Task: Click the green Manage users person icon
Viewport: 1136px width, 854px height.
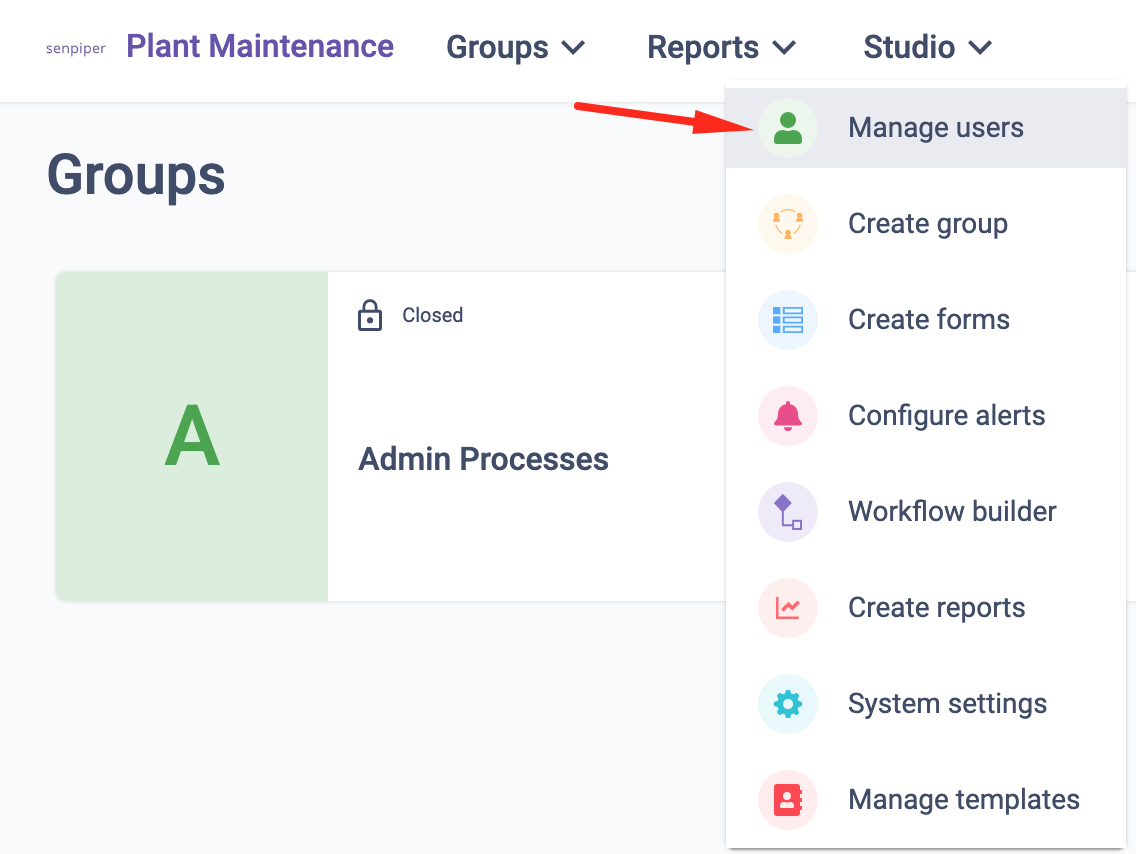Action: [x=788, y=128]
